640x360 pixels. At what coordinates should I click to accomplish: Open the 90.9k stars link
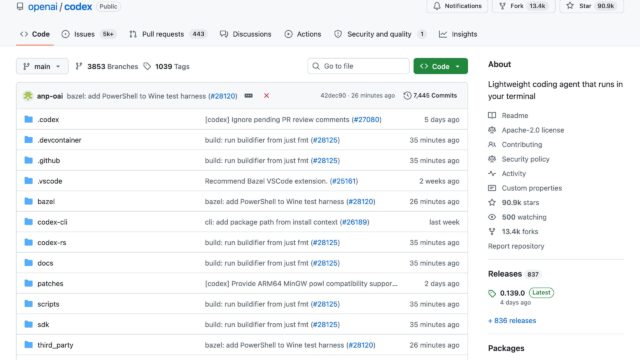[520, 202]
